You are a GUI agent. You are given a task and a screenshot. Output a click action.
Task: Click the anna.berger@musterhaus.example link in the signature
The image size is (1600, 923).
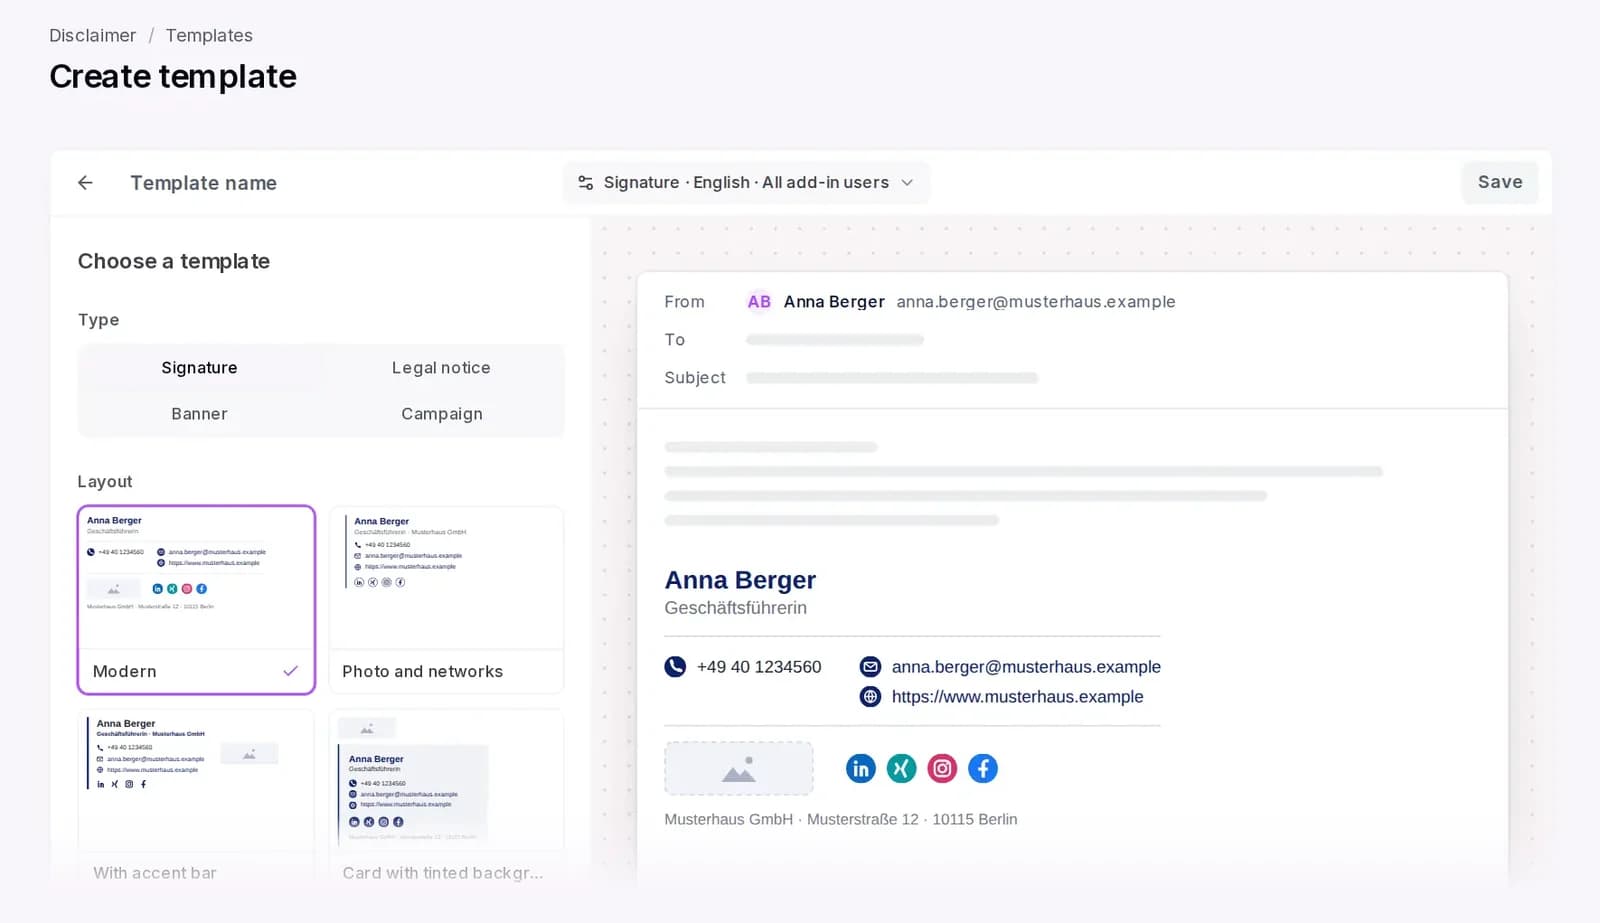(x=1026, y=667)
